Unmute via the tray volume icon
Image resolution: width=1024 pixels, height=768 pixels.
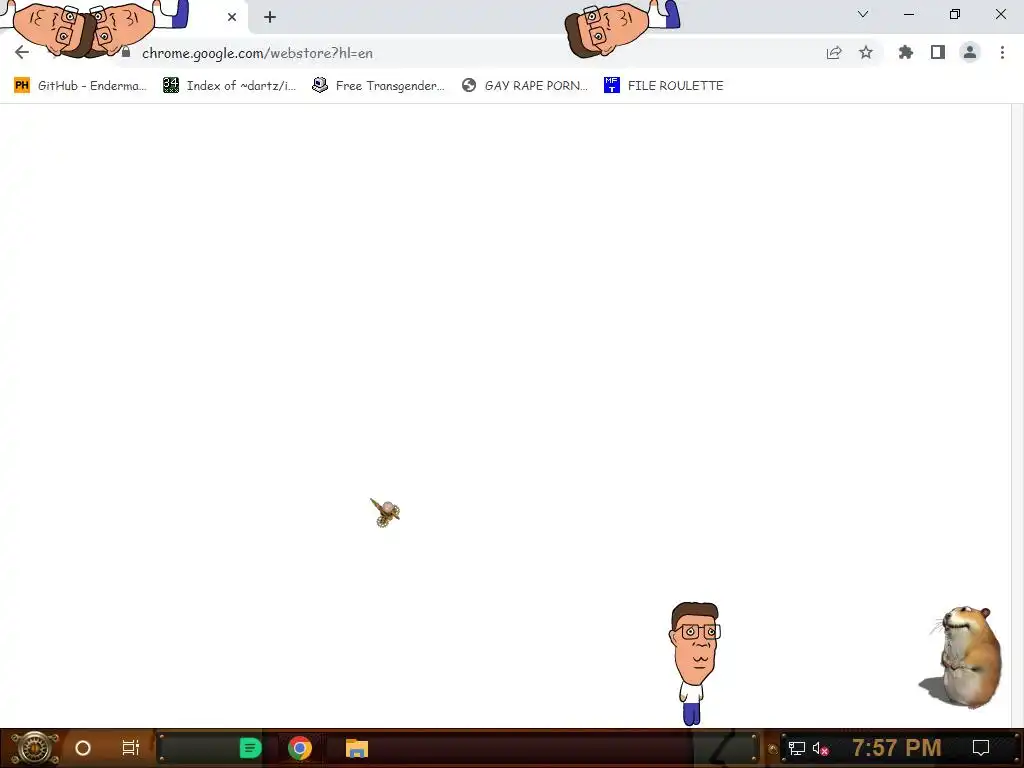[820, 748]
